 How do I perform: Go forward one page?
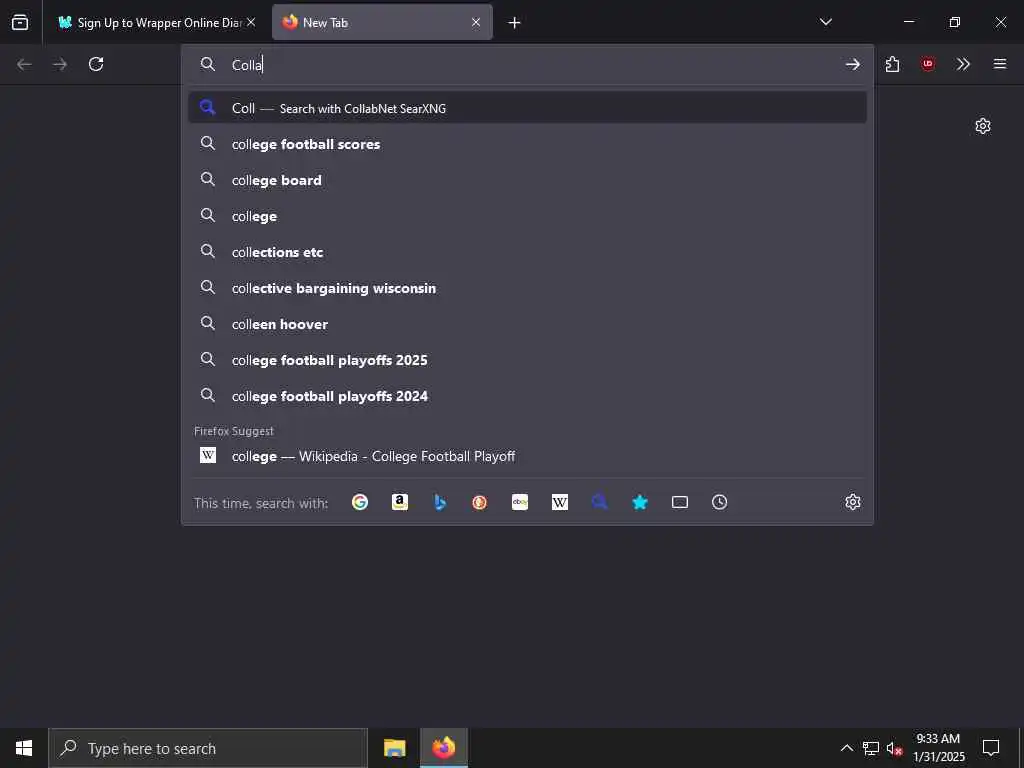coord(60,64)
